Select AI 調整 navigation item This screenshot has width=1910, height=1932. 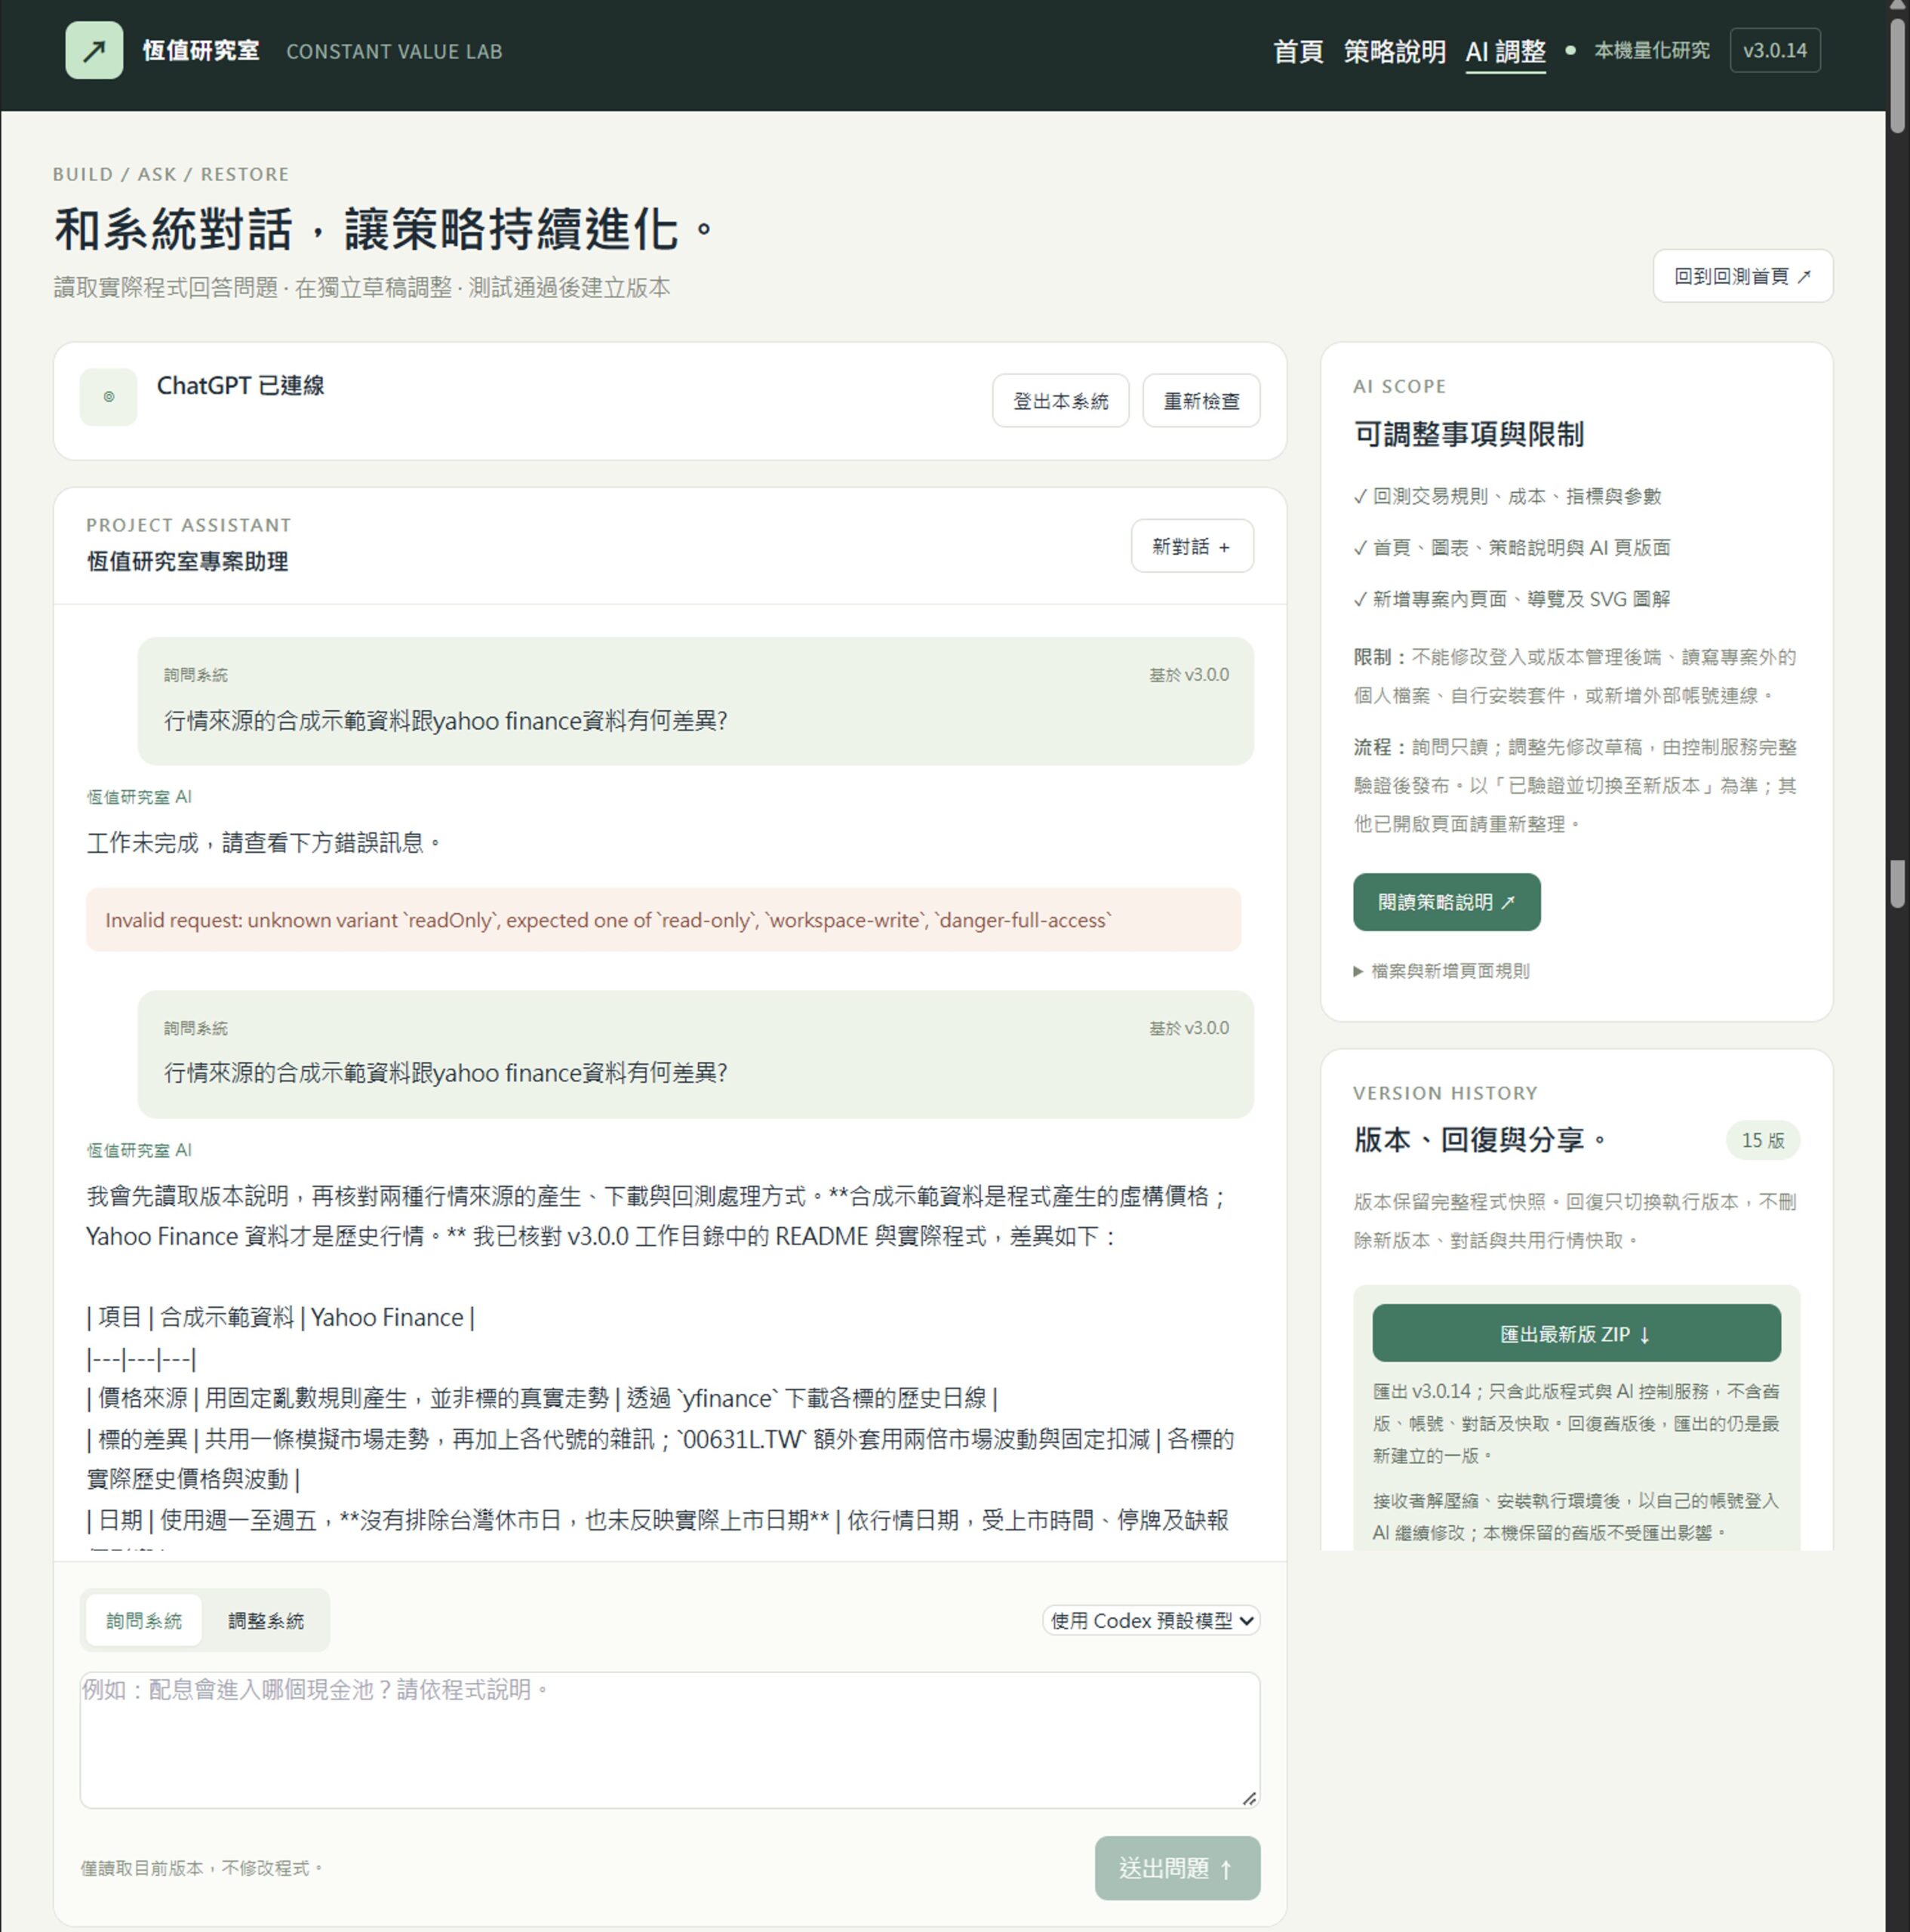(1505, 51)
